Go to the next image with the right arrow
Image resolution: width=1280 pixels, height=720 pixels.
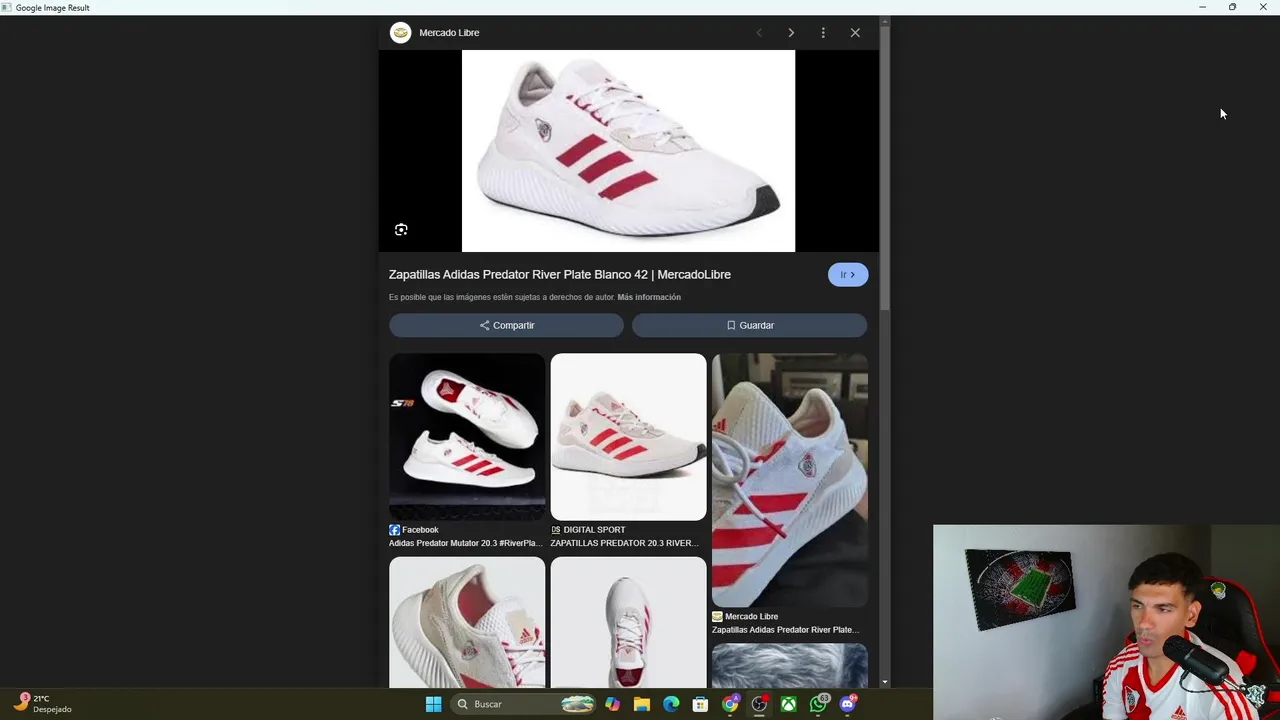pos(791,33)
